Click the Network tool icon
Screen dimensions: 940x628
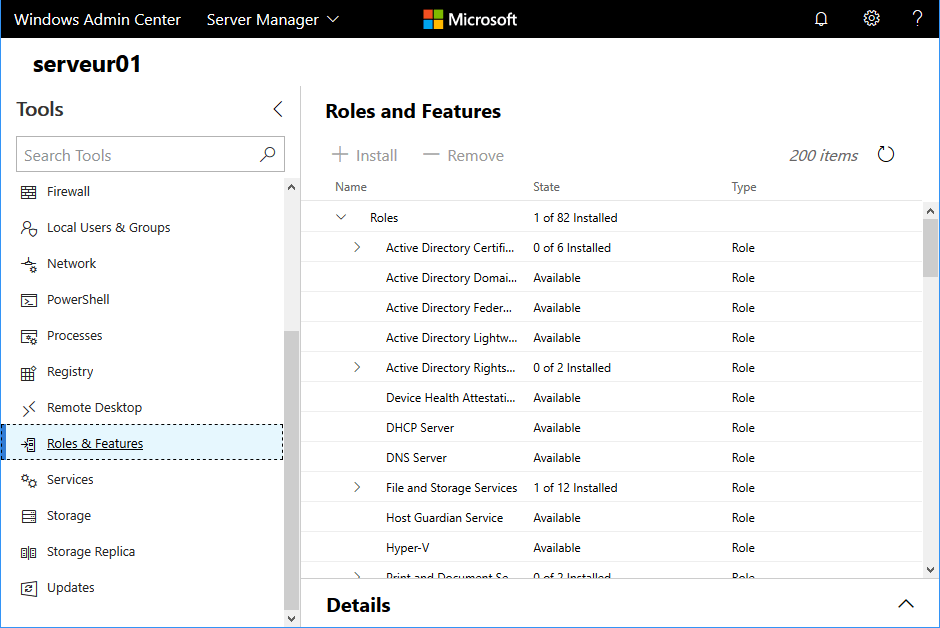28,264
